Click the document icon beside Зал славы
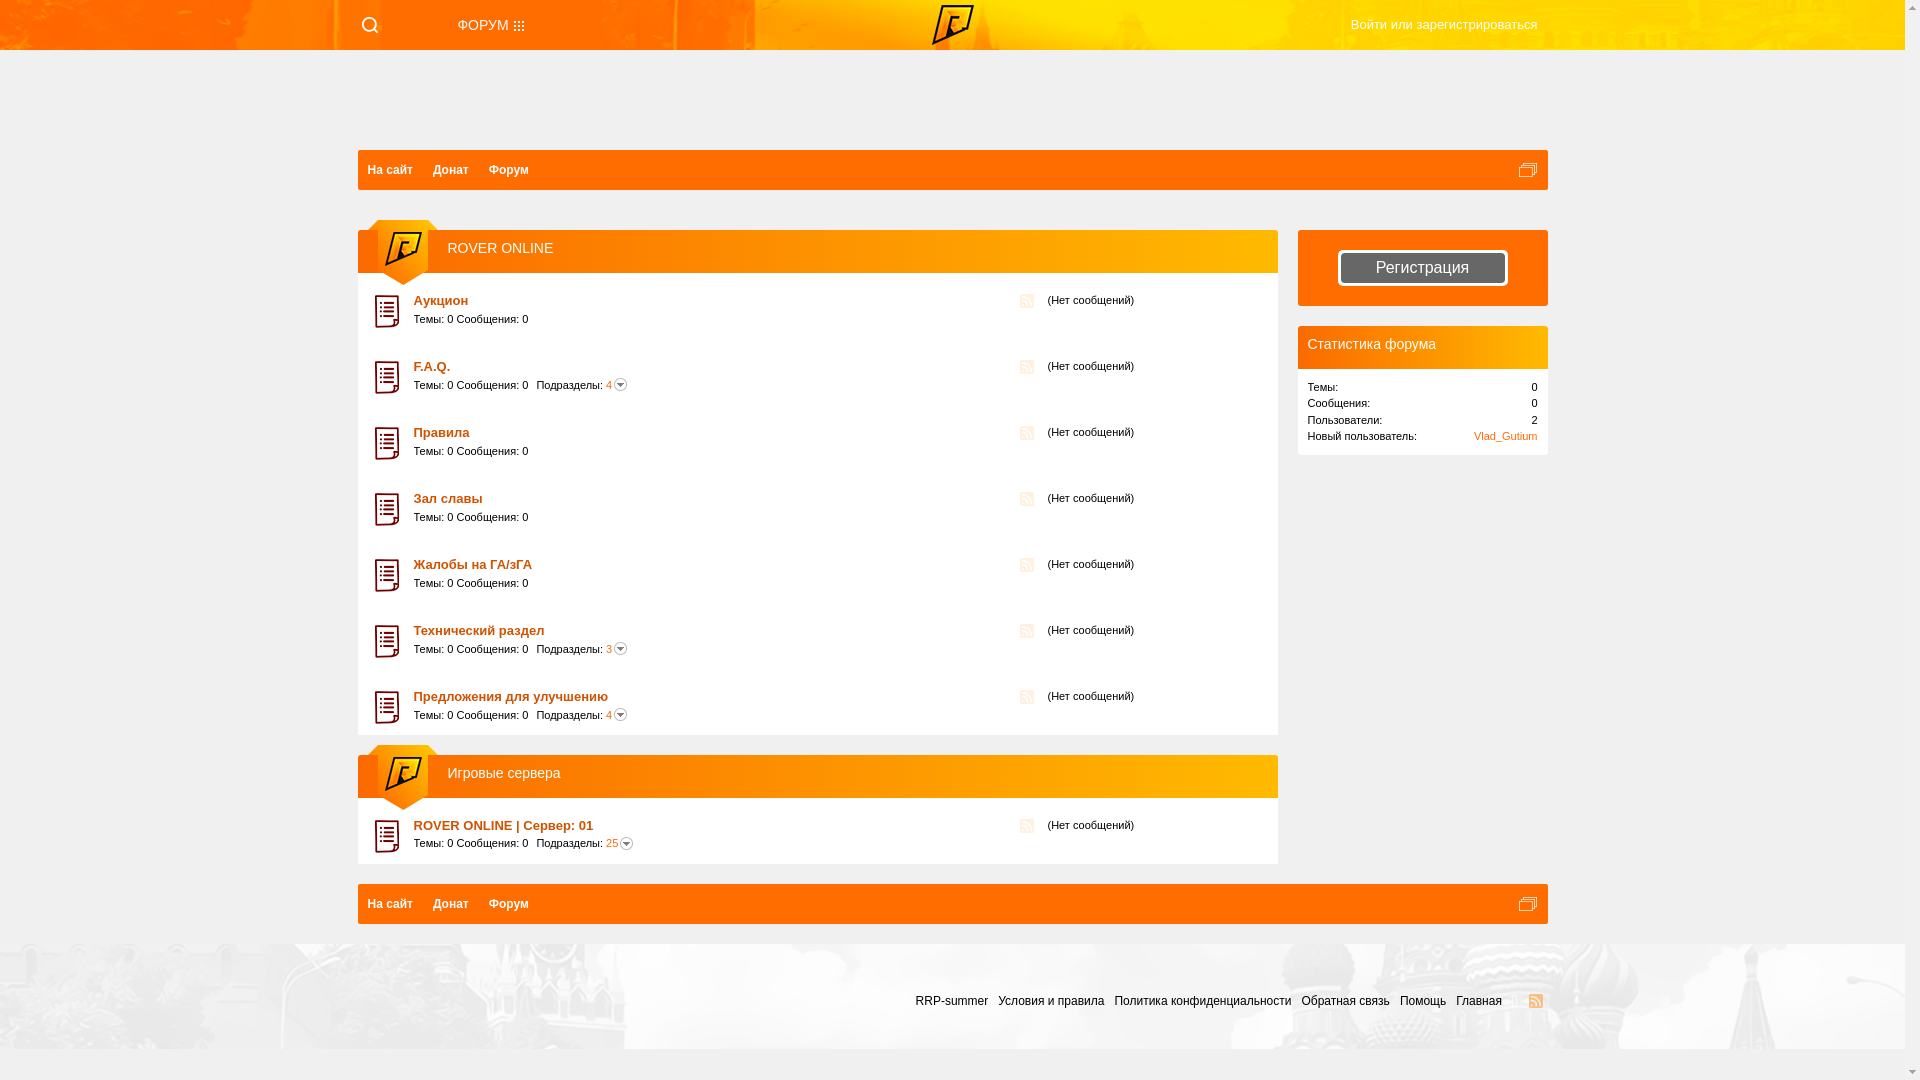The image size is (1920, 1080). 387,509
